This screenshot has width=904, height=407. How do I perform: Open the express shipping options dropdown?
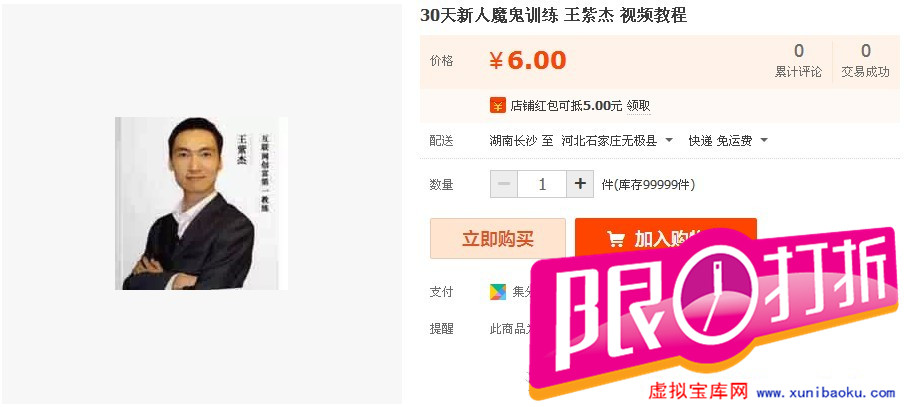tap(764, 141)
